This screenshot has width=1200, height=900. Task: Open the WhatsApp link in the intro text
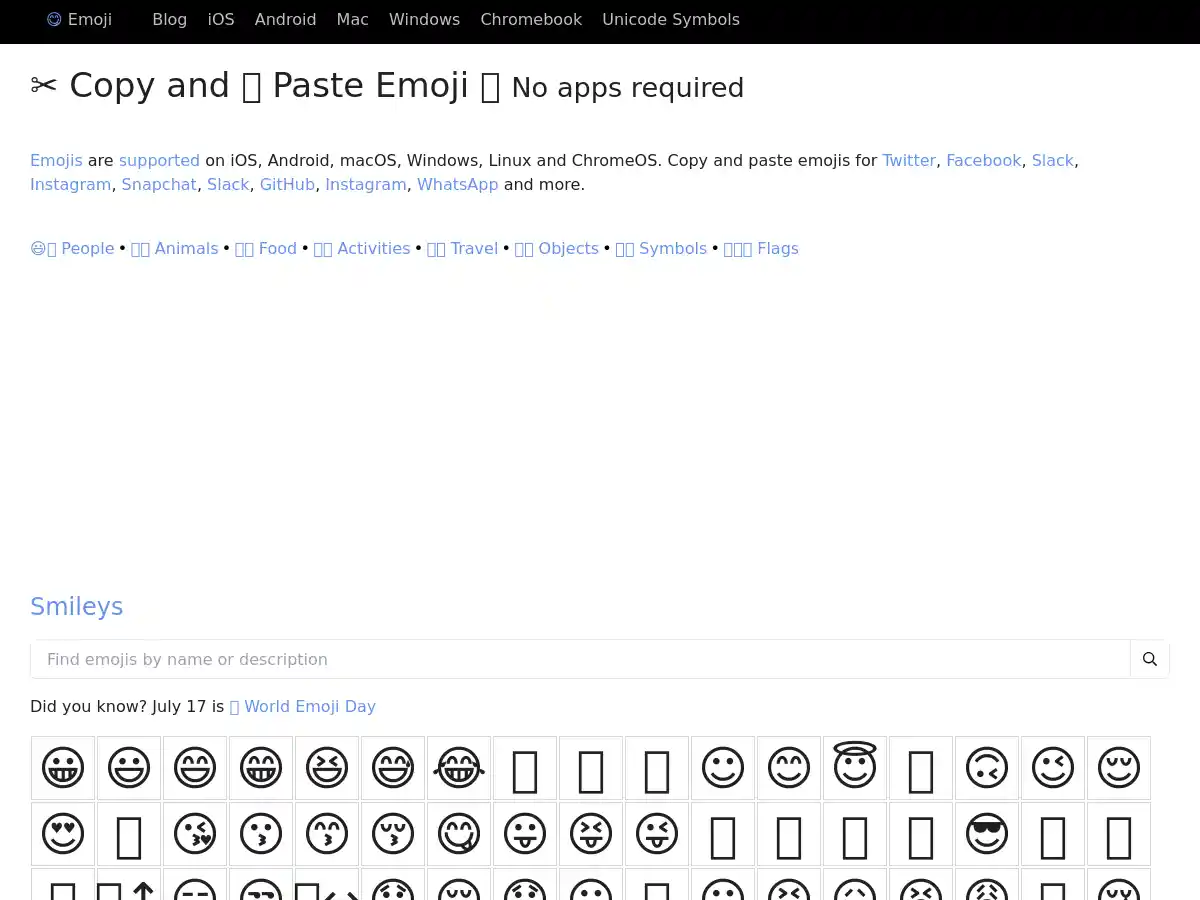(457, 184)
